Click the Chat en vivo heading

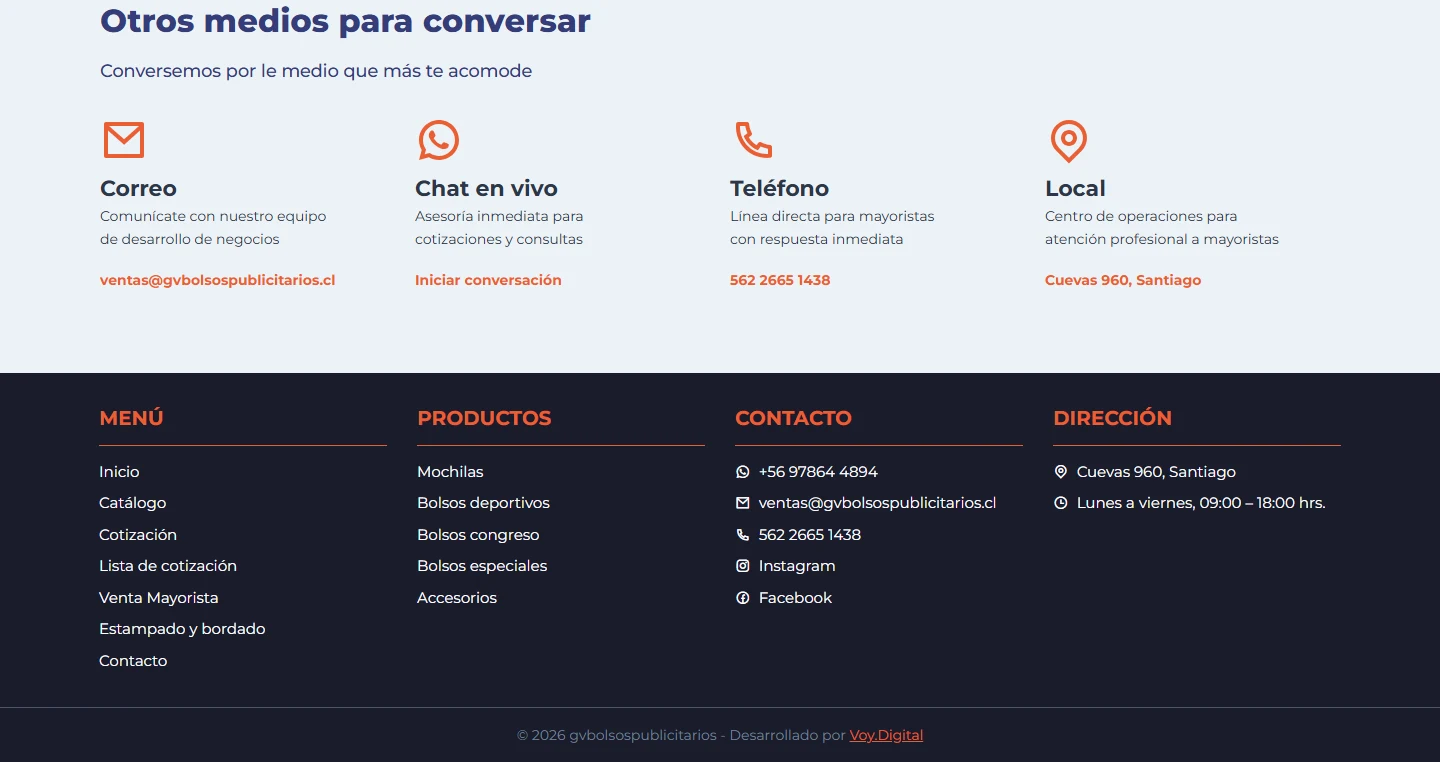coord(486,188)
